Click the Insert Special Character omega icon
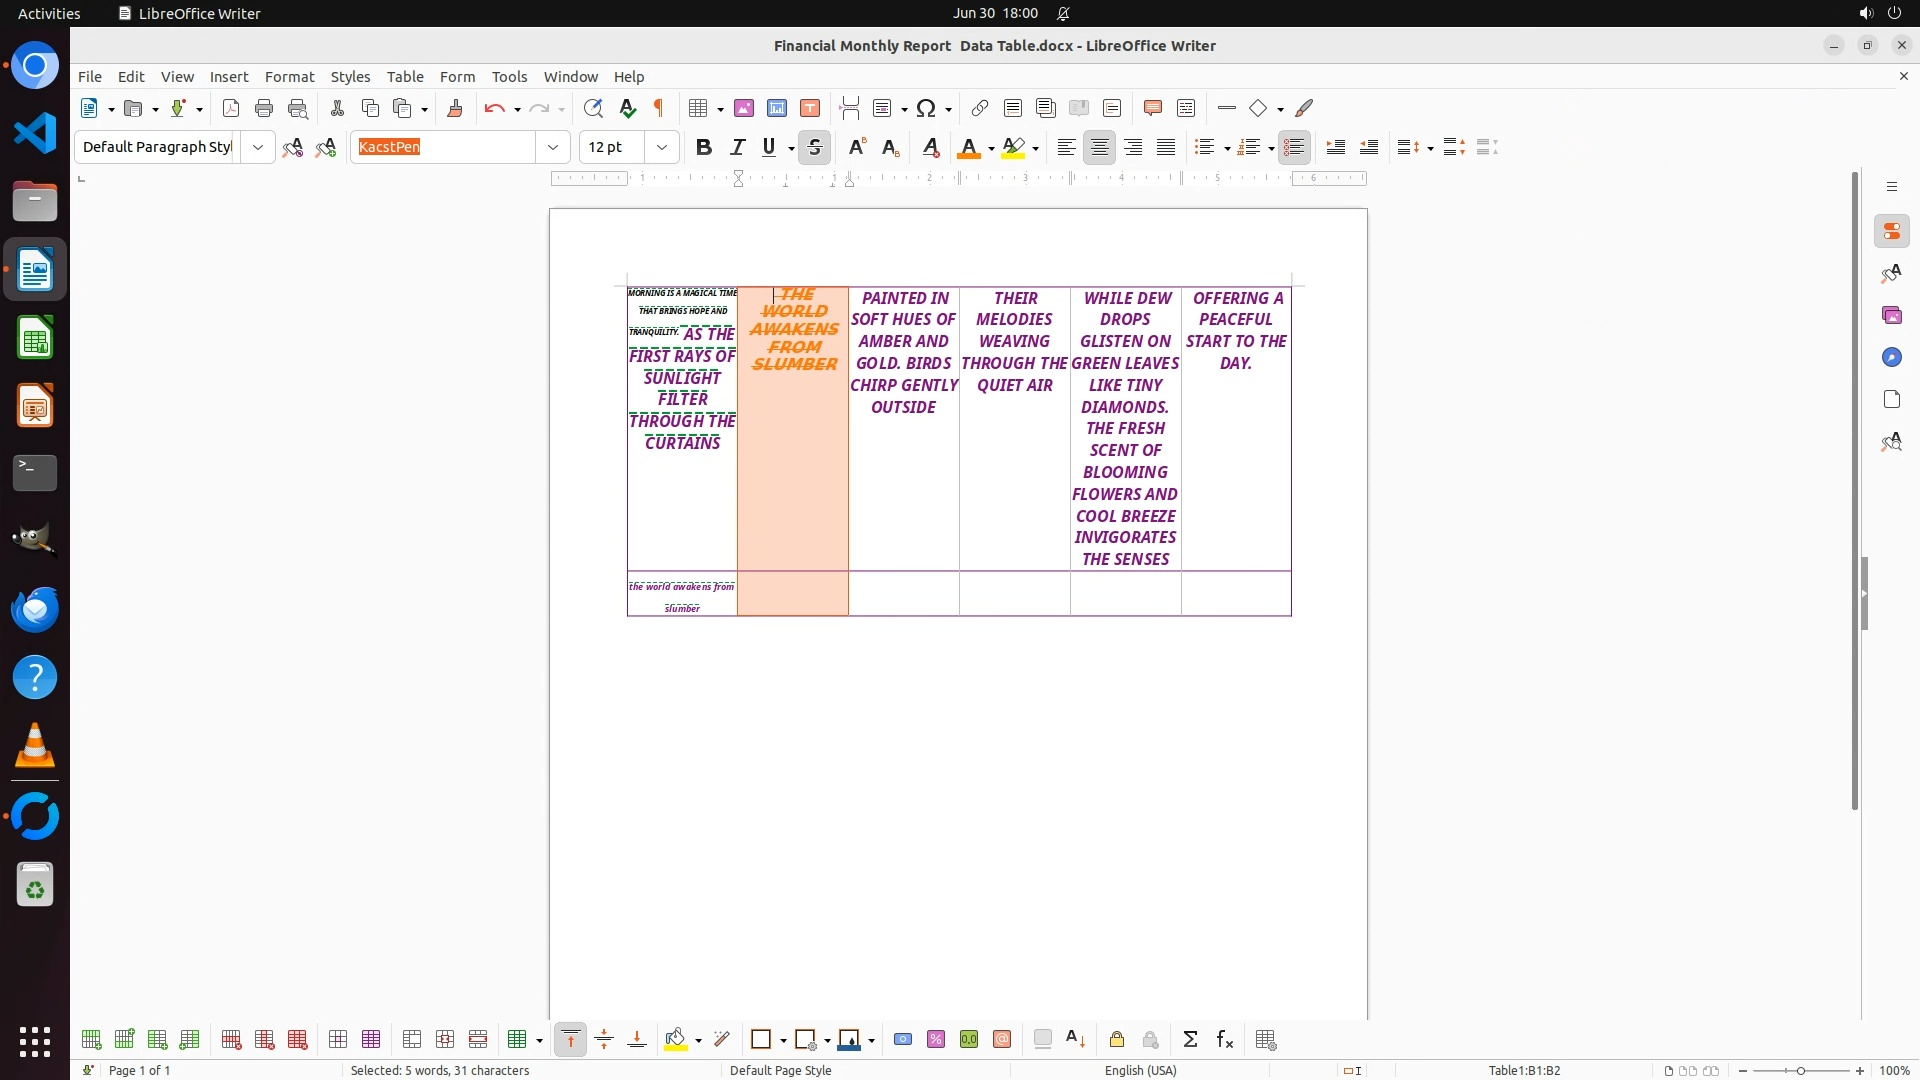 click(926, 108)
